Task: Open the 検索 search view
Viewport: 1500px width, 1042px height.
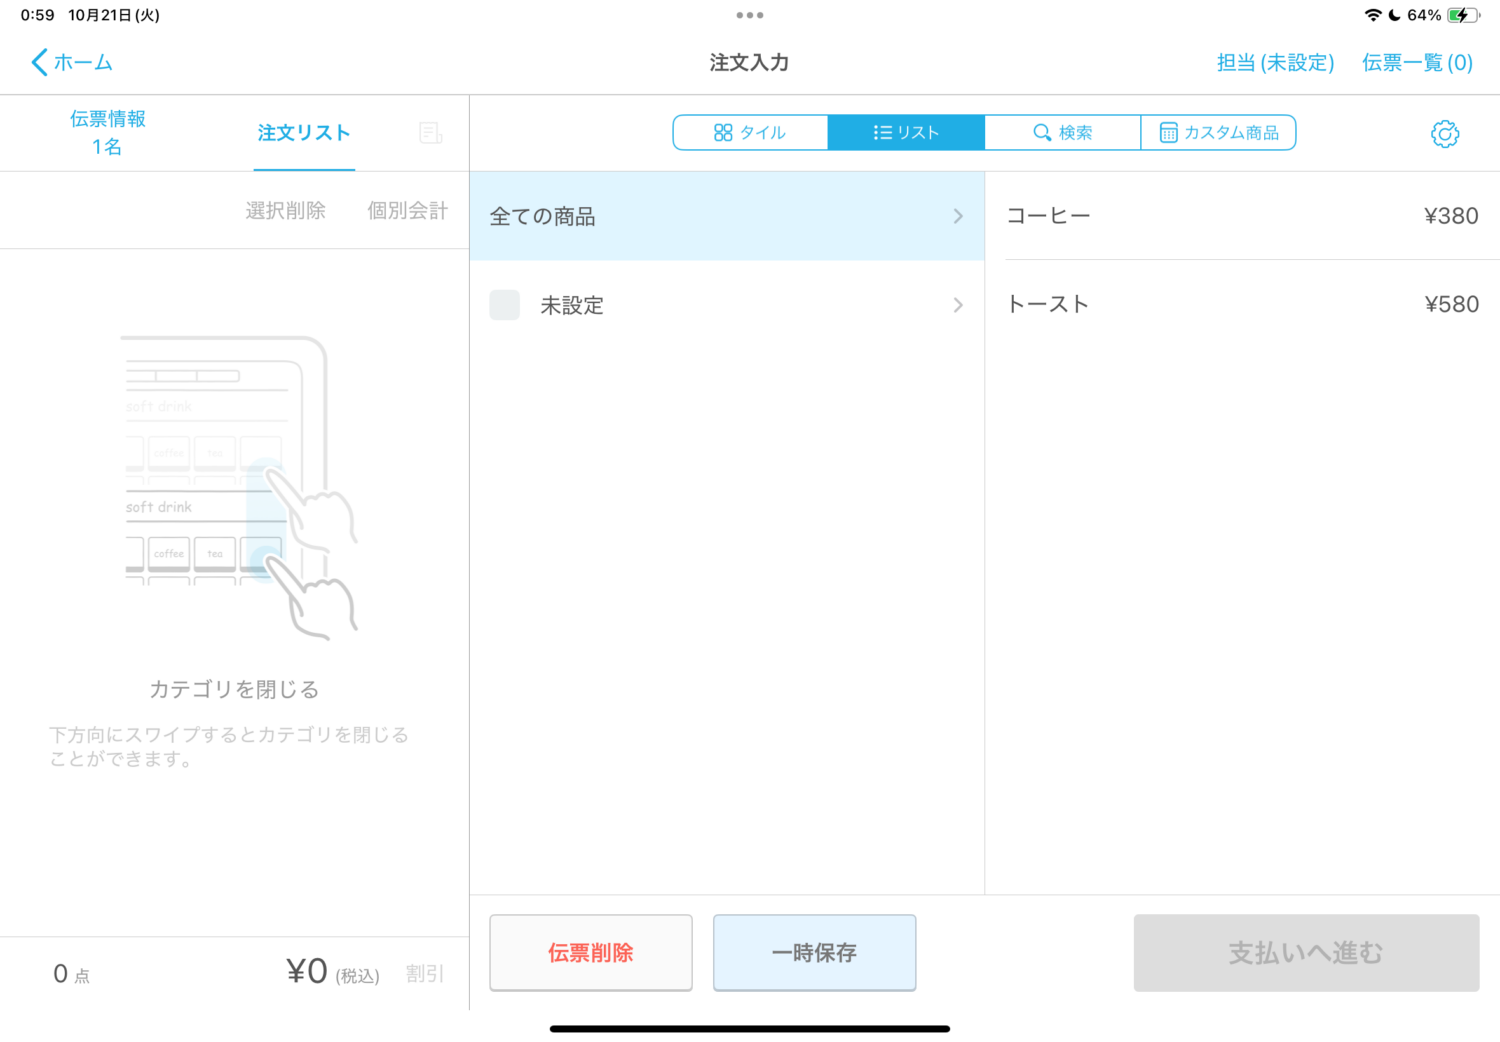Action: click(x=1062, y=133)
